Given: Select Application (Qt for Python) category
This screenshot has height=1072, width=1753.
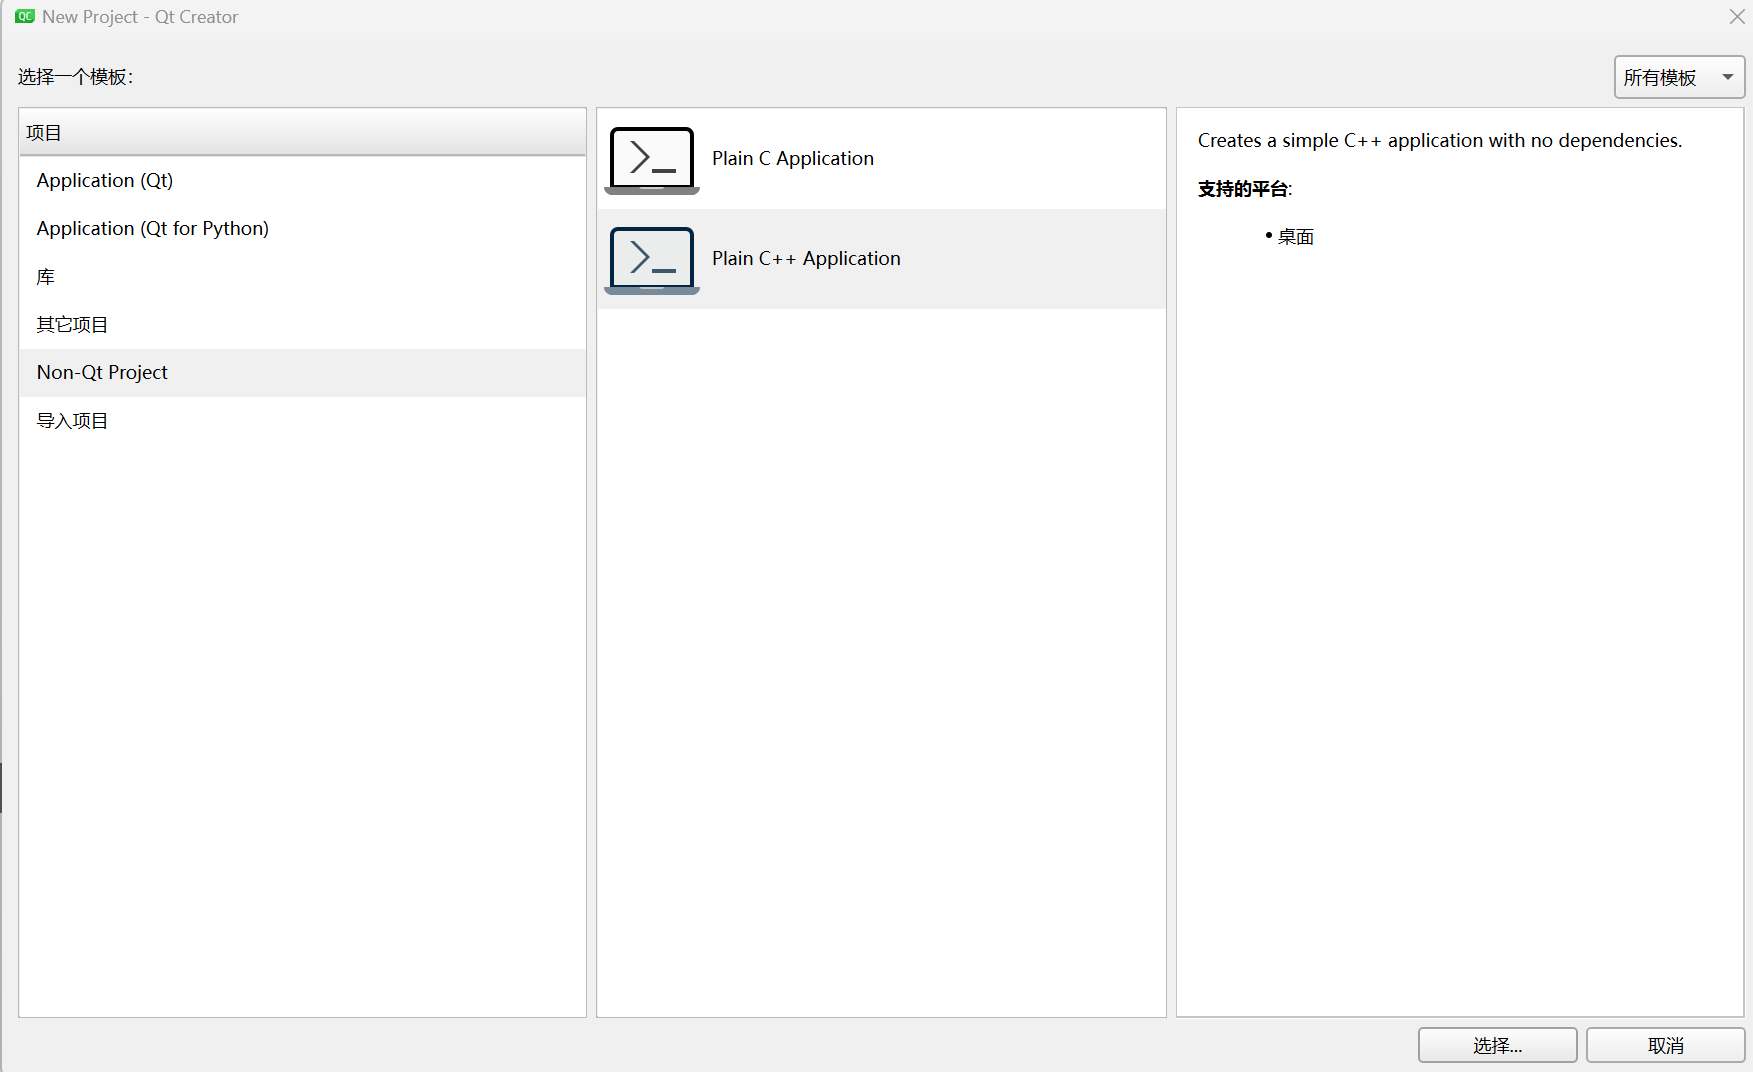Looking at the screenshot, I should [x=302, y=229].
